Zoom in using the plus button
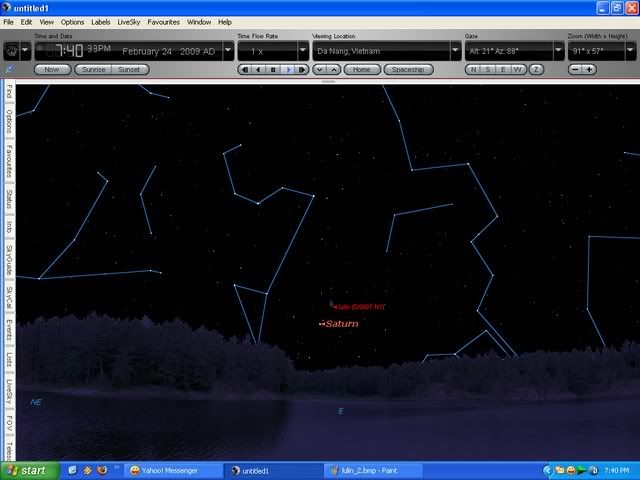The height and width of the screenshot is (480, 640). click(589, 70)
